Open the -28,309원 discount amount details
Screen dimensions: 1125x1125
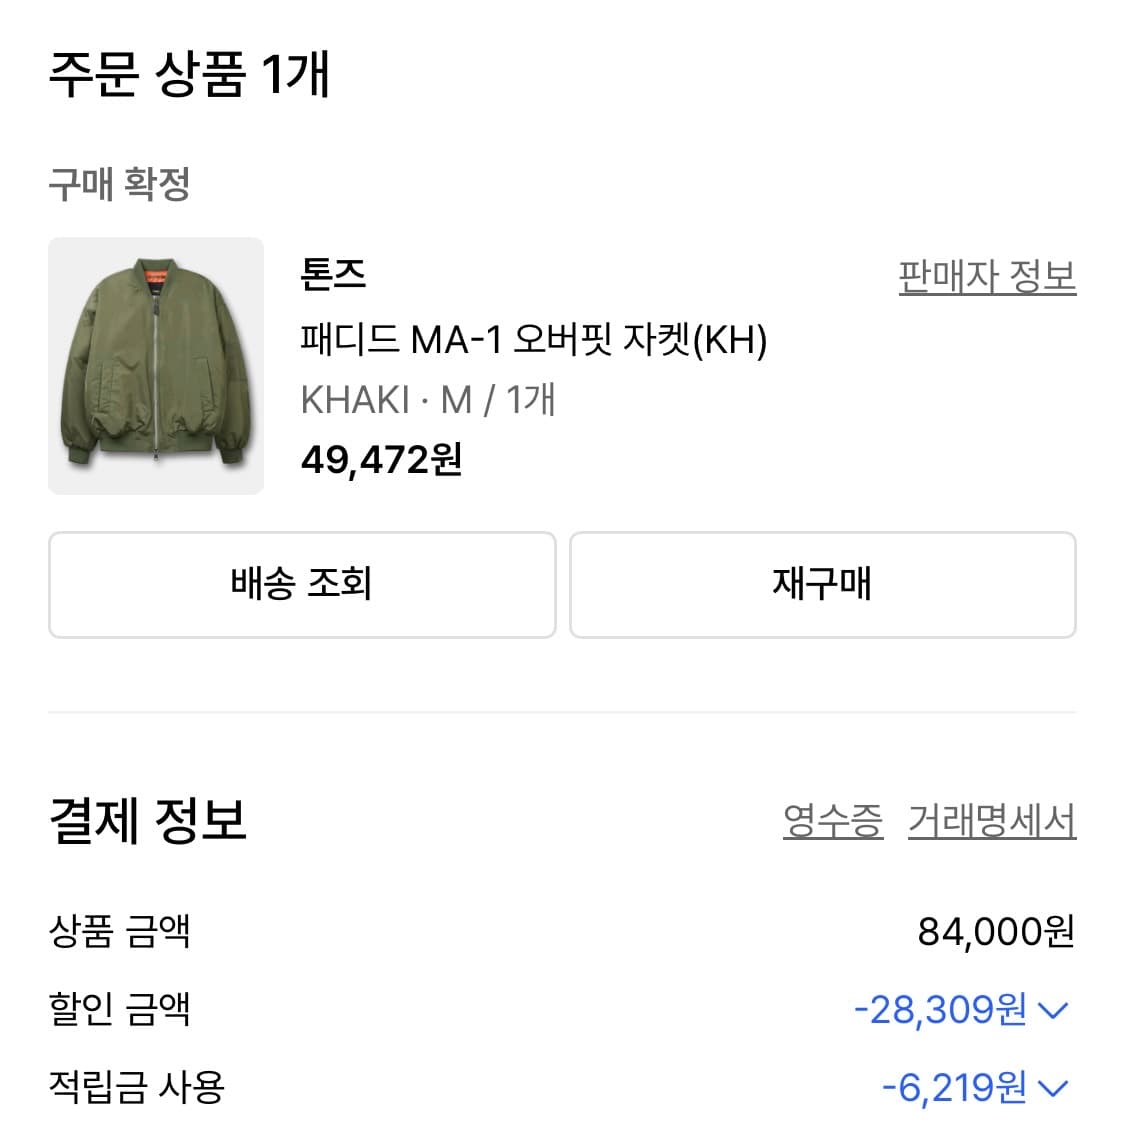[953, 1011]
